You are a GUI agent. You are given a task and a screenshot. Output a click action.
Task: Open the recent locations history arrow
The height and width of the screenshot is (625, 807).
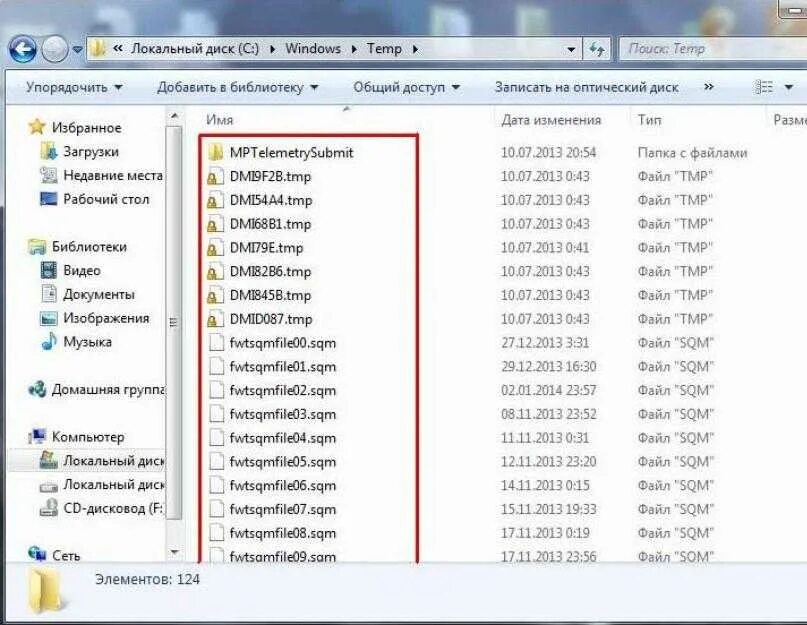pyautogui.click(x=77, y=50)
